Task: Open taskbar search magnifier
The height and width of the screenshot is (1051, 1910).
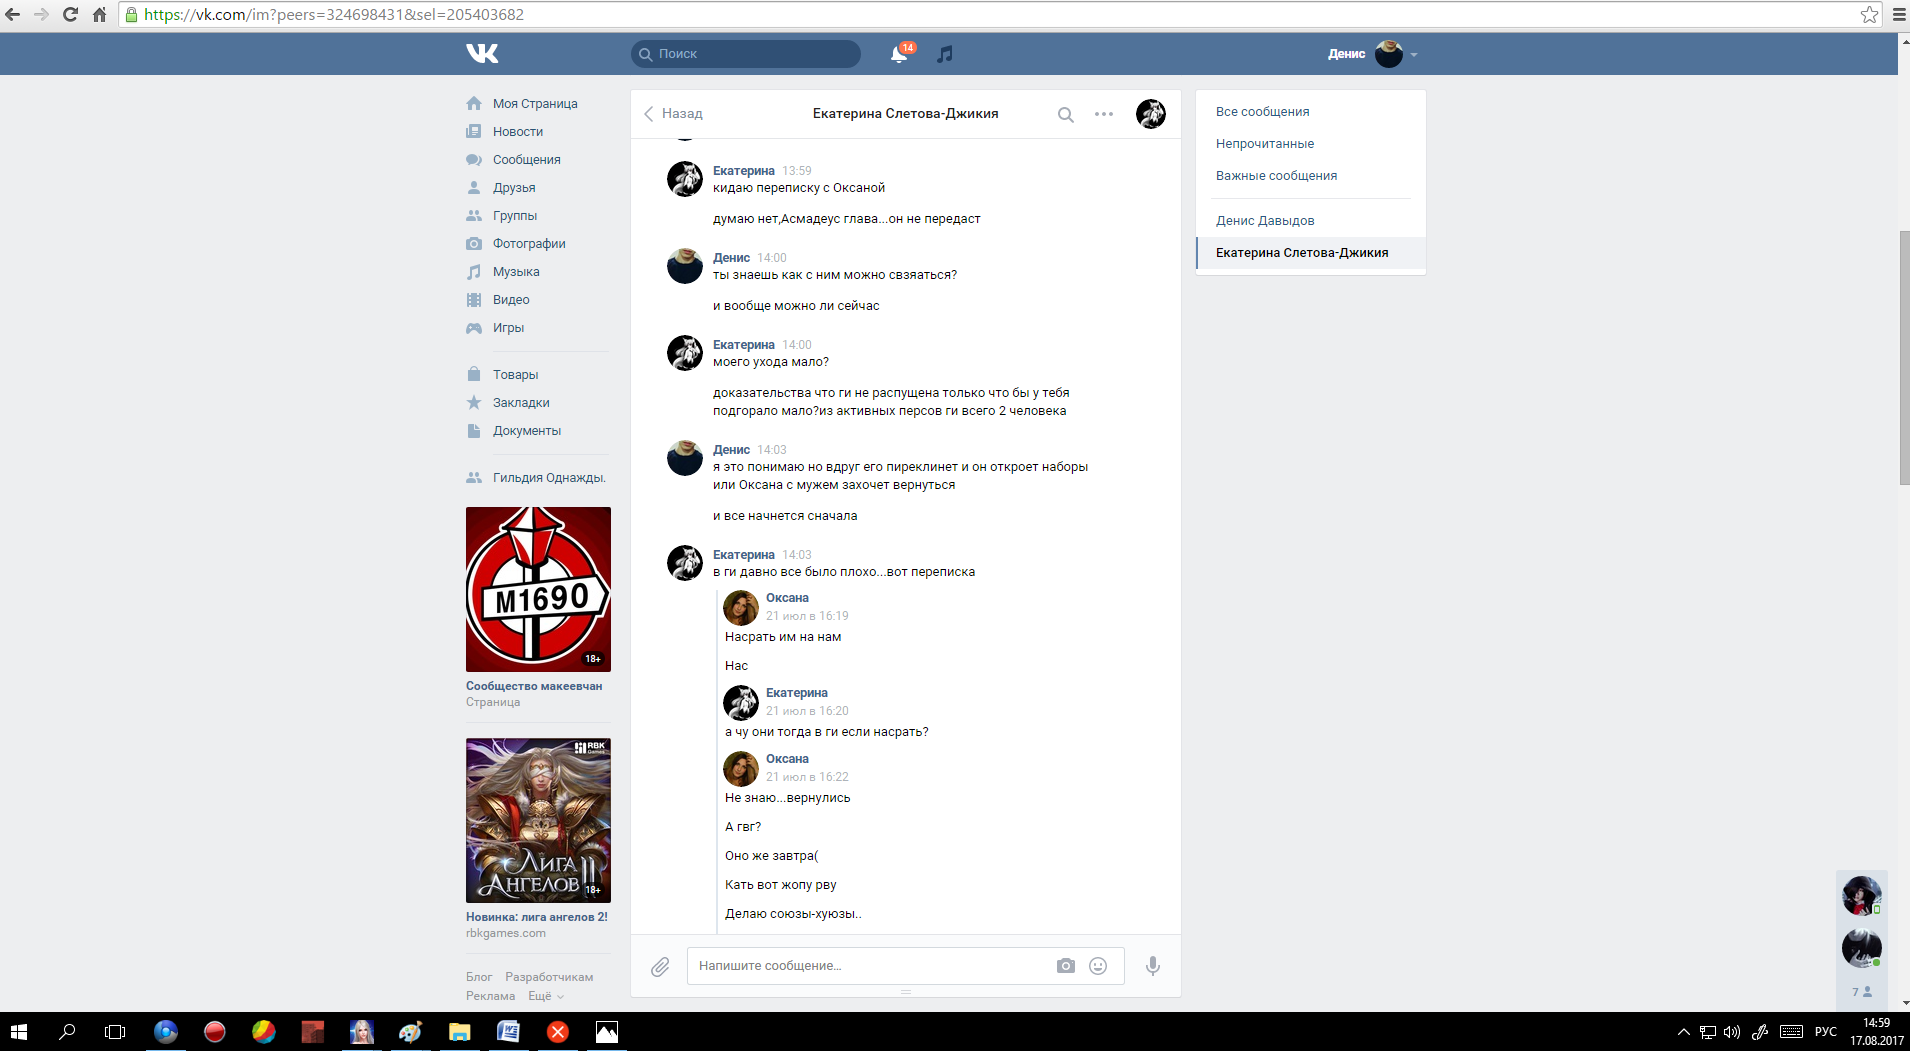Action: tap(67, 1032)
